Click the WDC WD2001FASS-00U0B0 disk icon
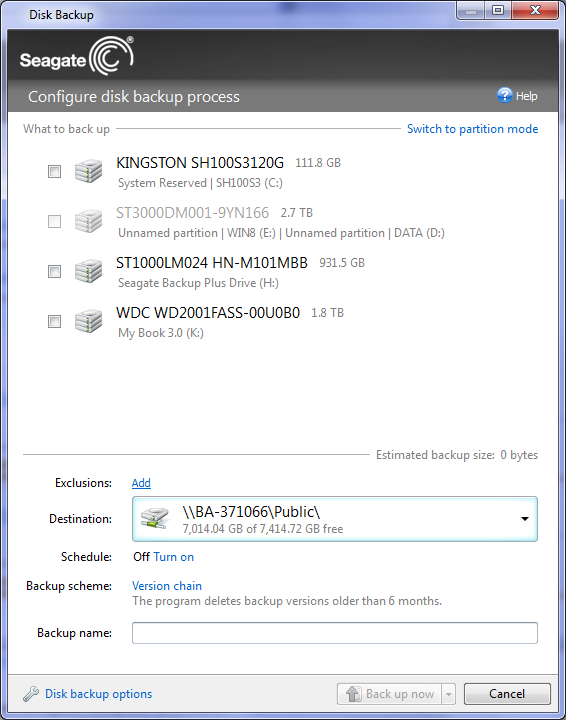Screen dimensions: 566x720 click(x=89, y=321)
